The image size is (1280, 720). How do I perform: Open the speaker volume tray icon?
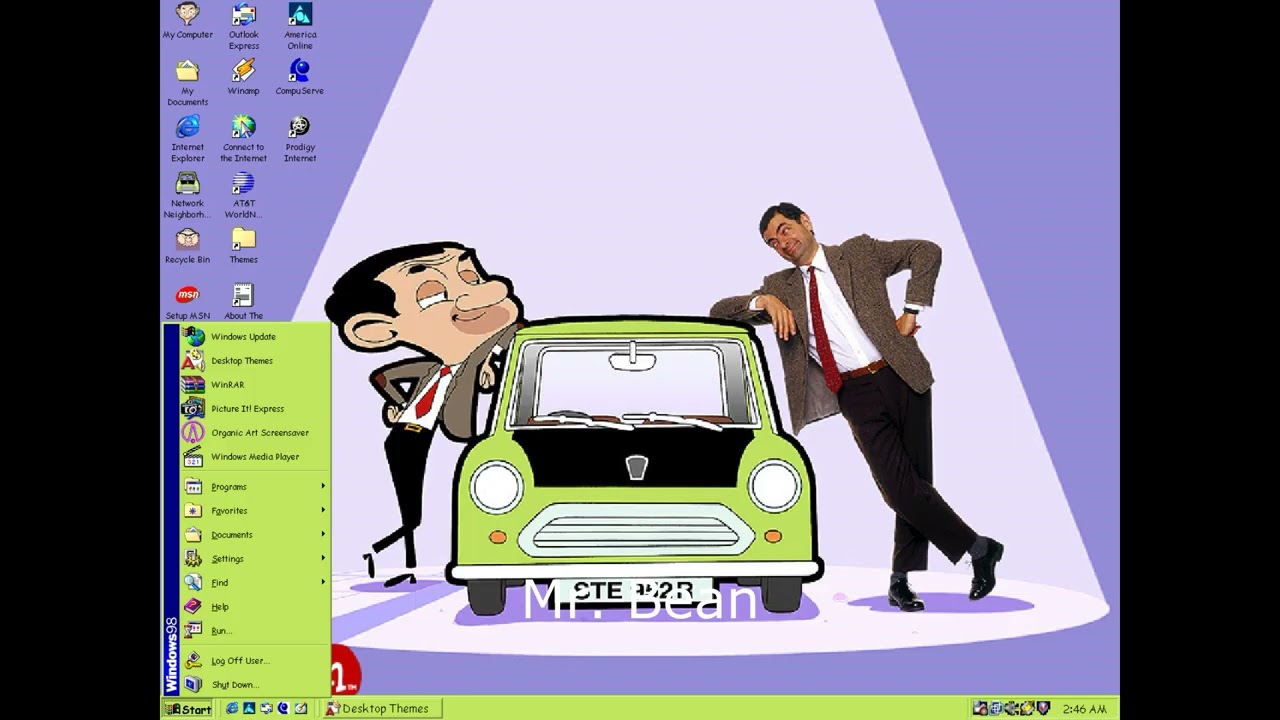(1012, 708)
